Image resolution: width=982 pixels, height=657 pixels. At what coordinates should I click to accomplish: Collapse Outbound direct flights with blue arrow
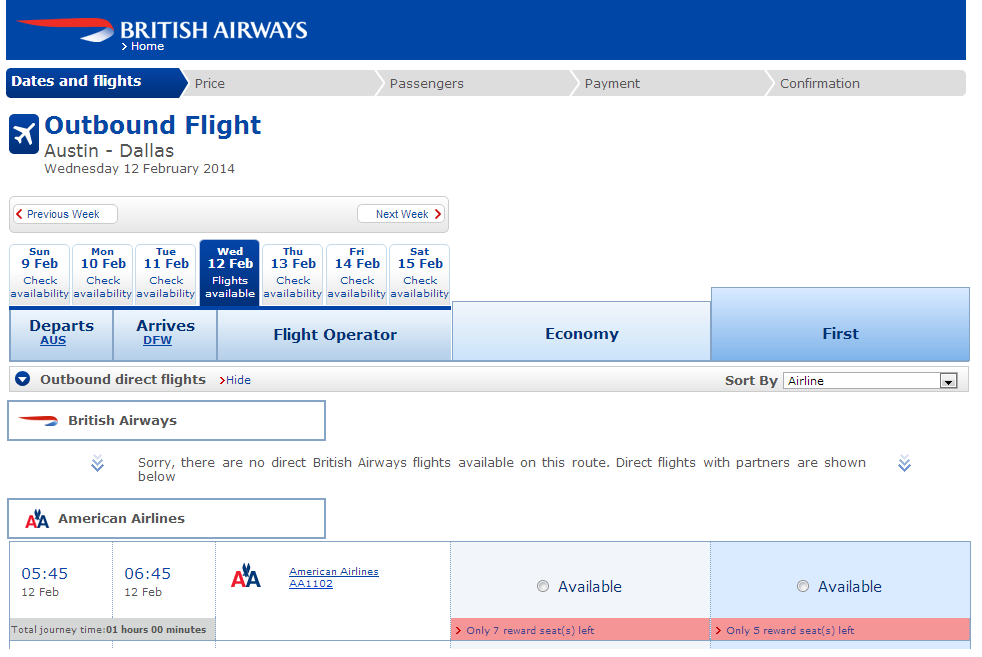coord(23,379)
